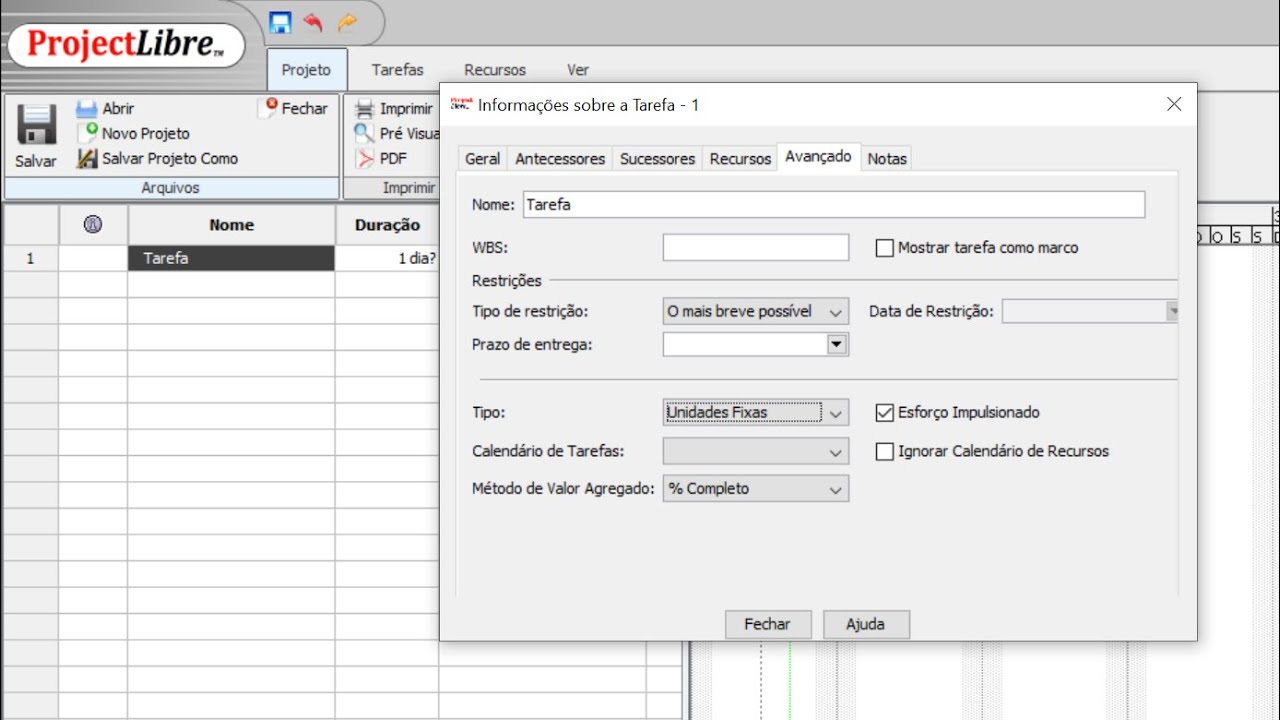Enable Mostrar tarefa como marco
The image size is (1280, 720).
[884, 248]
